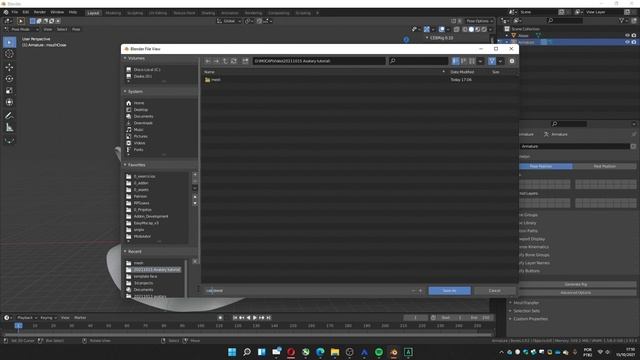Go forward in file browser history
Image resolution: width=640 pixels, height=360 pixels.
tap(216, 61)
